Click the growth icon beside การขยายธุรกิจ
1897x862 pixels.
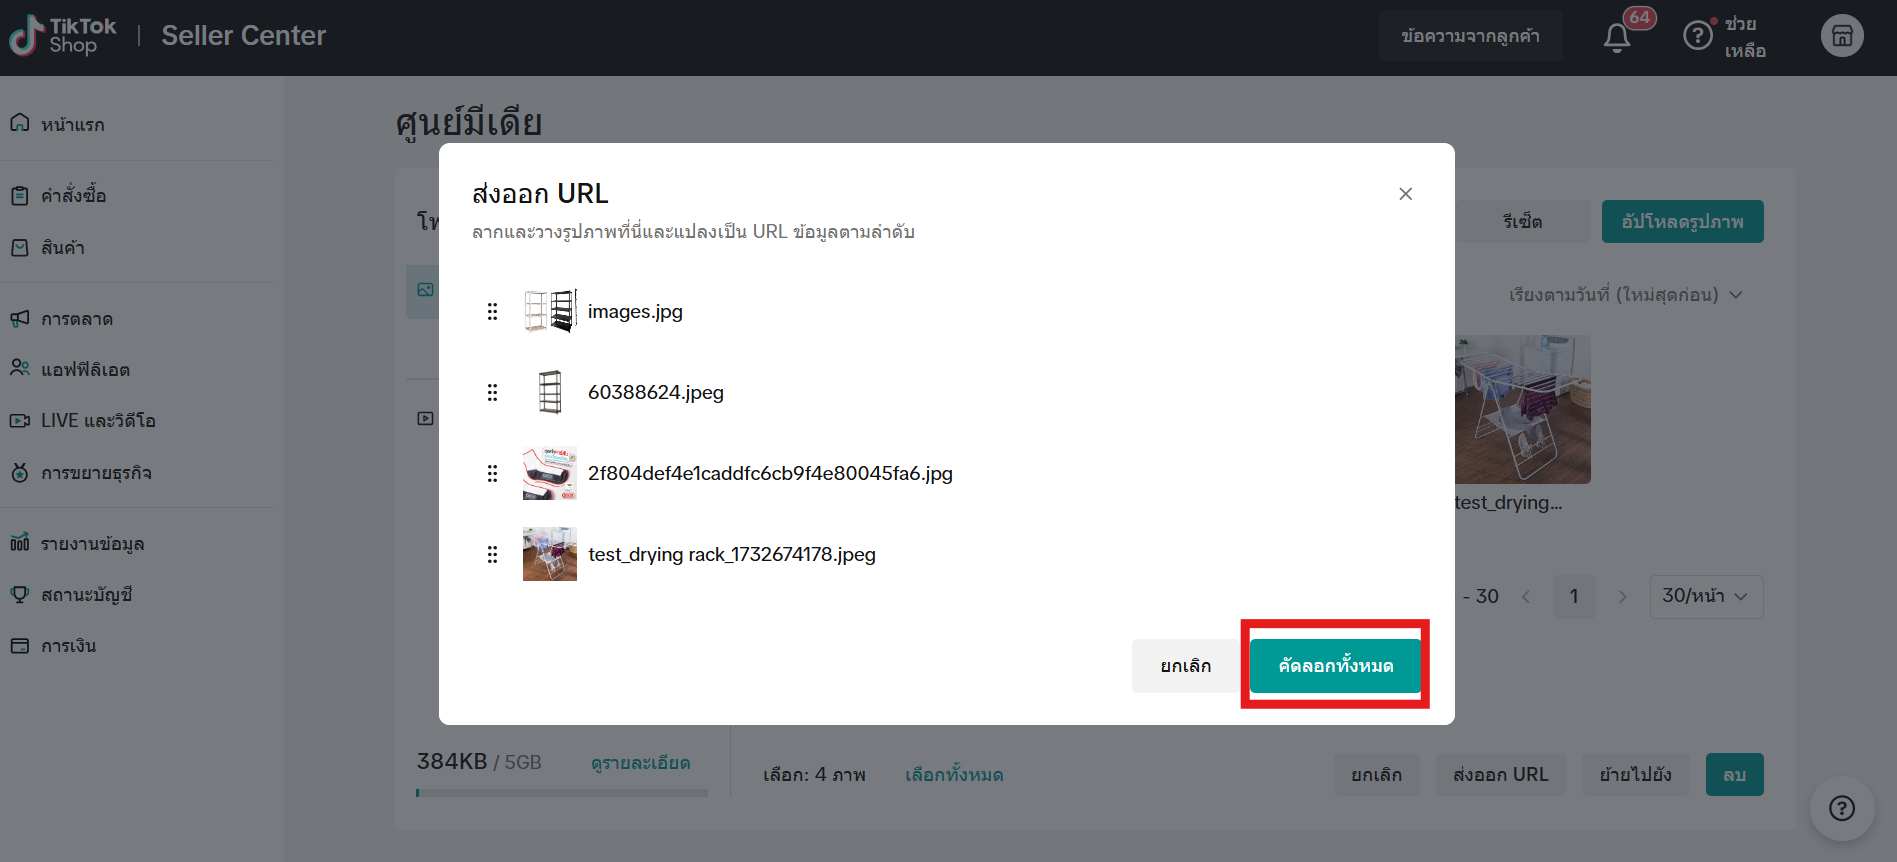(20, 472)
